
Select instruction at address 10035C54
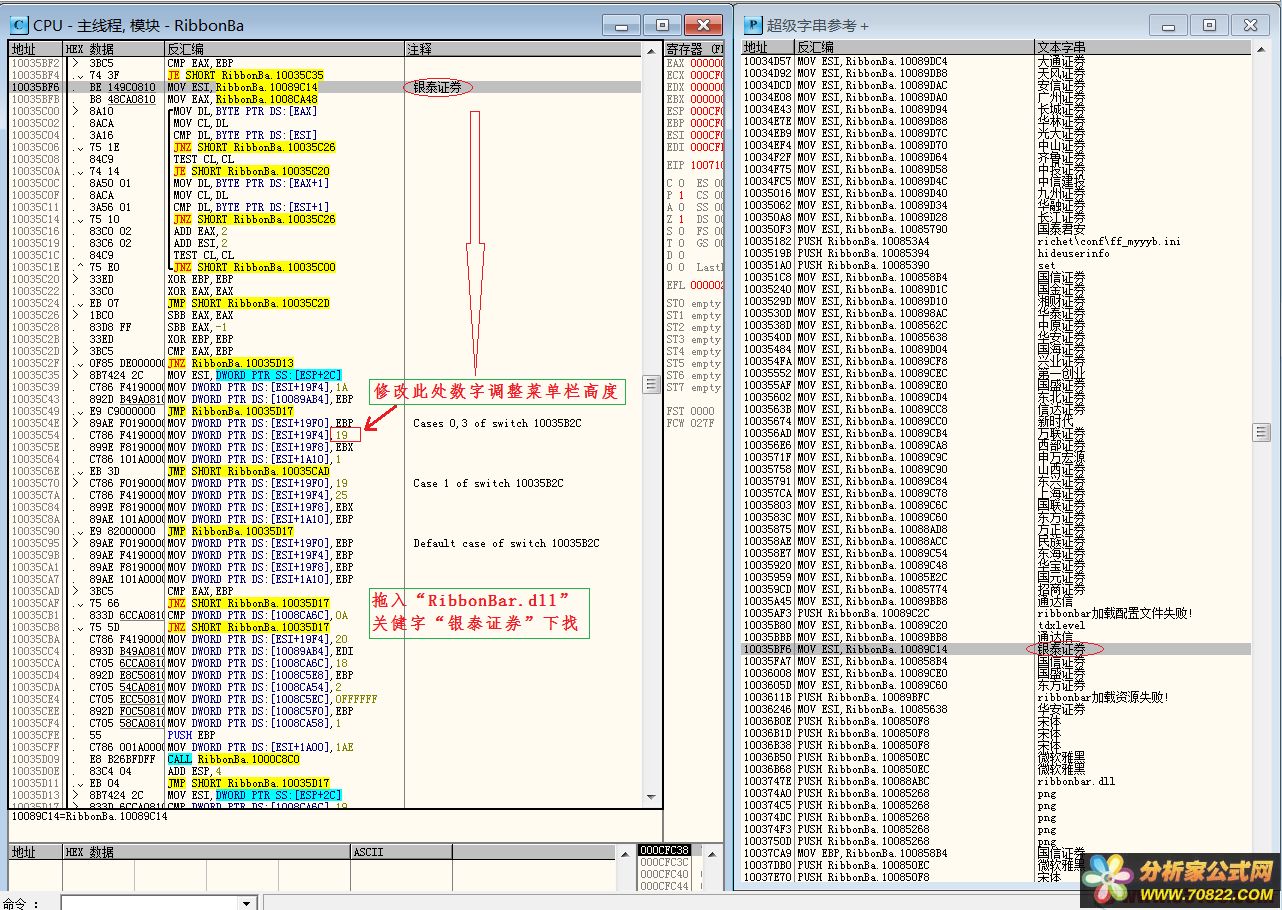325,435
